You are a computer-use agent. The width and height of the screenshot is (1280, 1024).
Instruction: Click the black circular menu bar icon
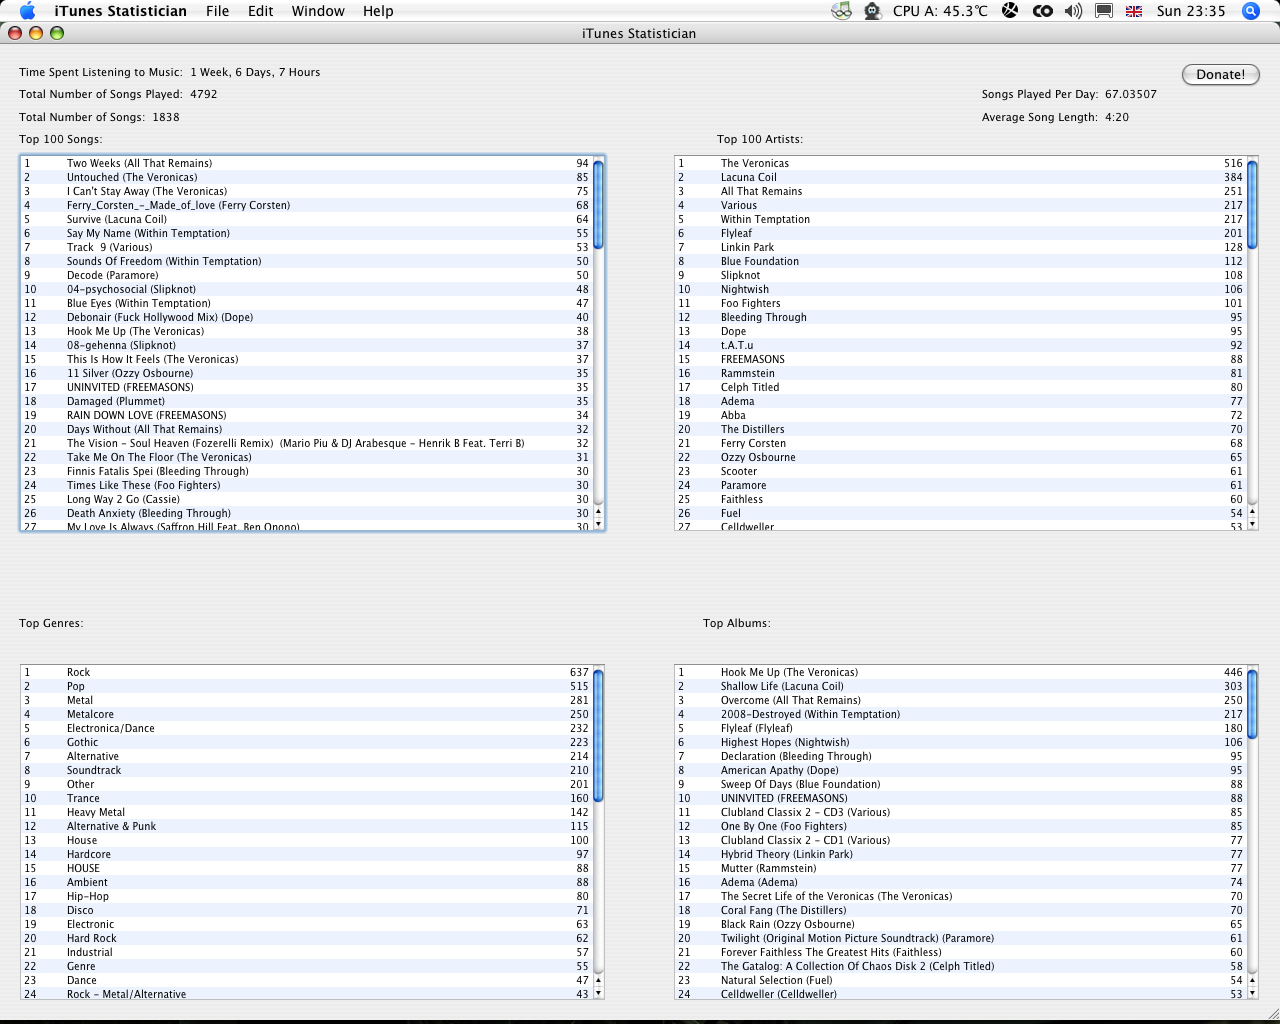[x=1010, y=11]
